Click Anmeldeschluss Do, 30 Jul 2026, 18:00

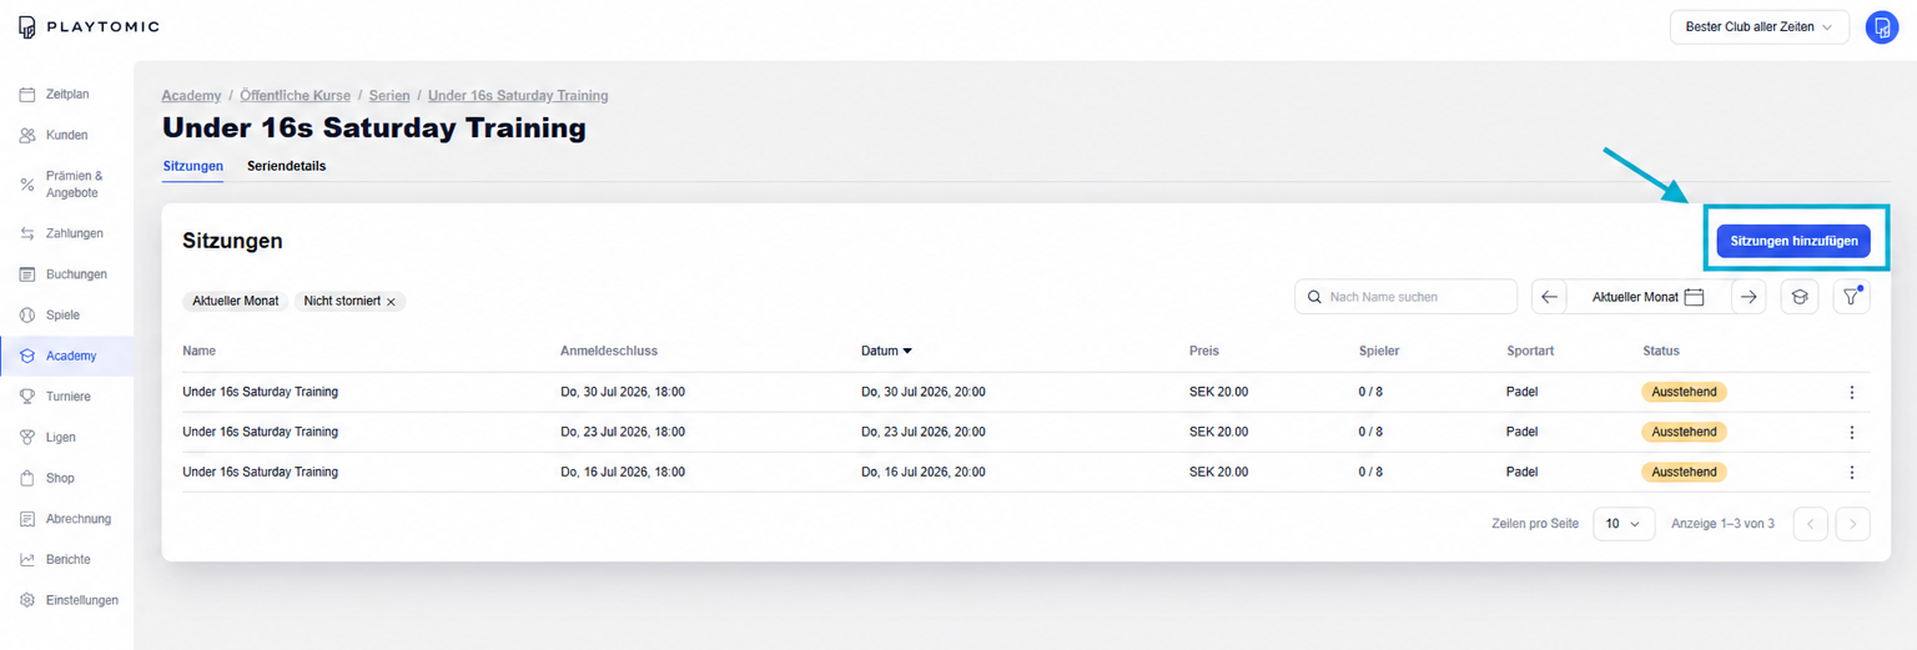tap(622, 392)
